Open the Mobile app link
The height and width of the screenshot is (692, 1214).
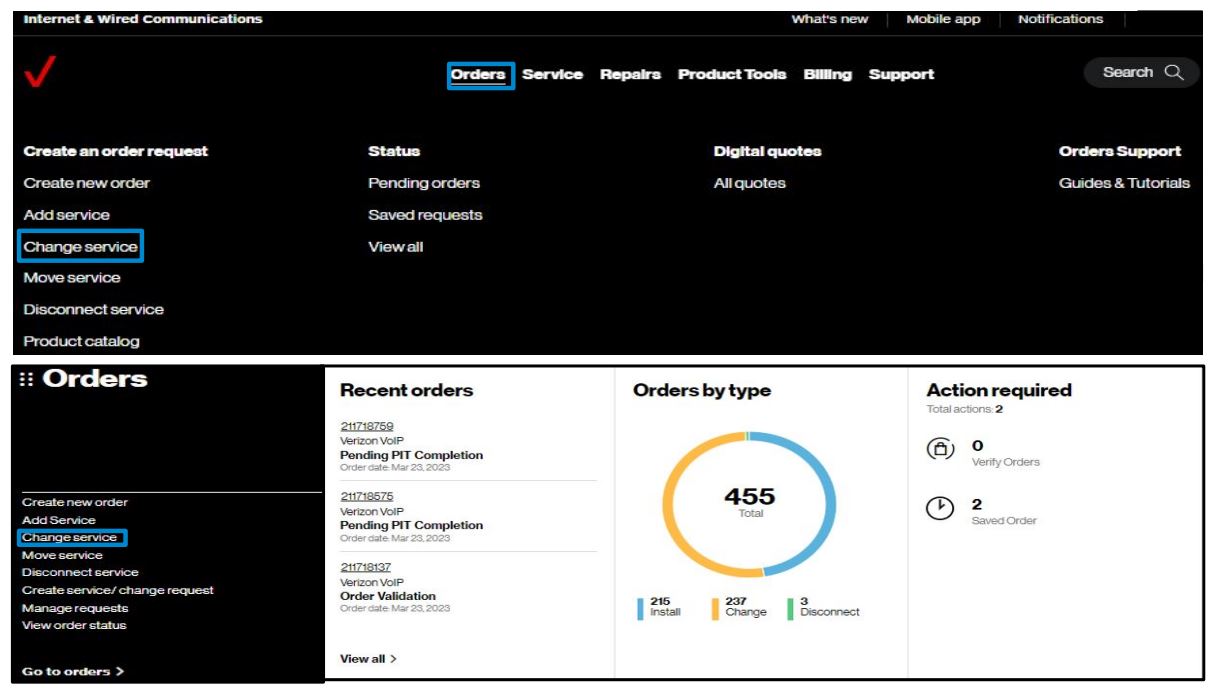(943, 19)
